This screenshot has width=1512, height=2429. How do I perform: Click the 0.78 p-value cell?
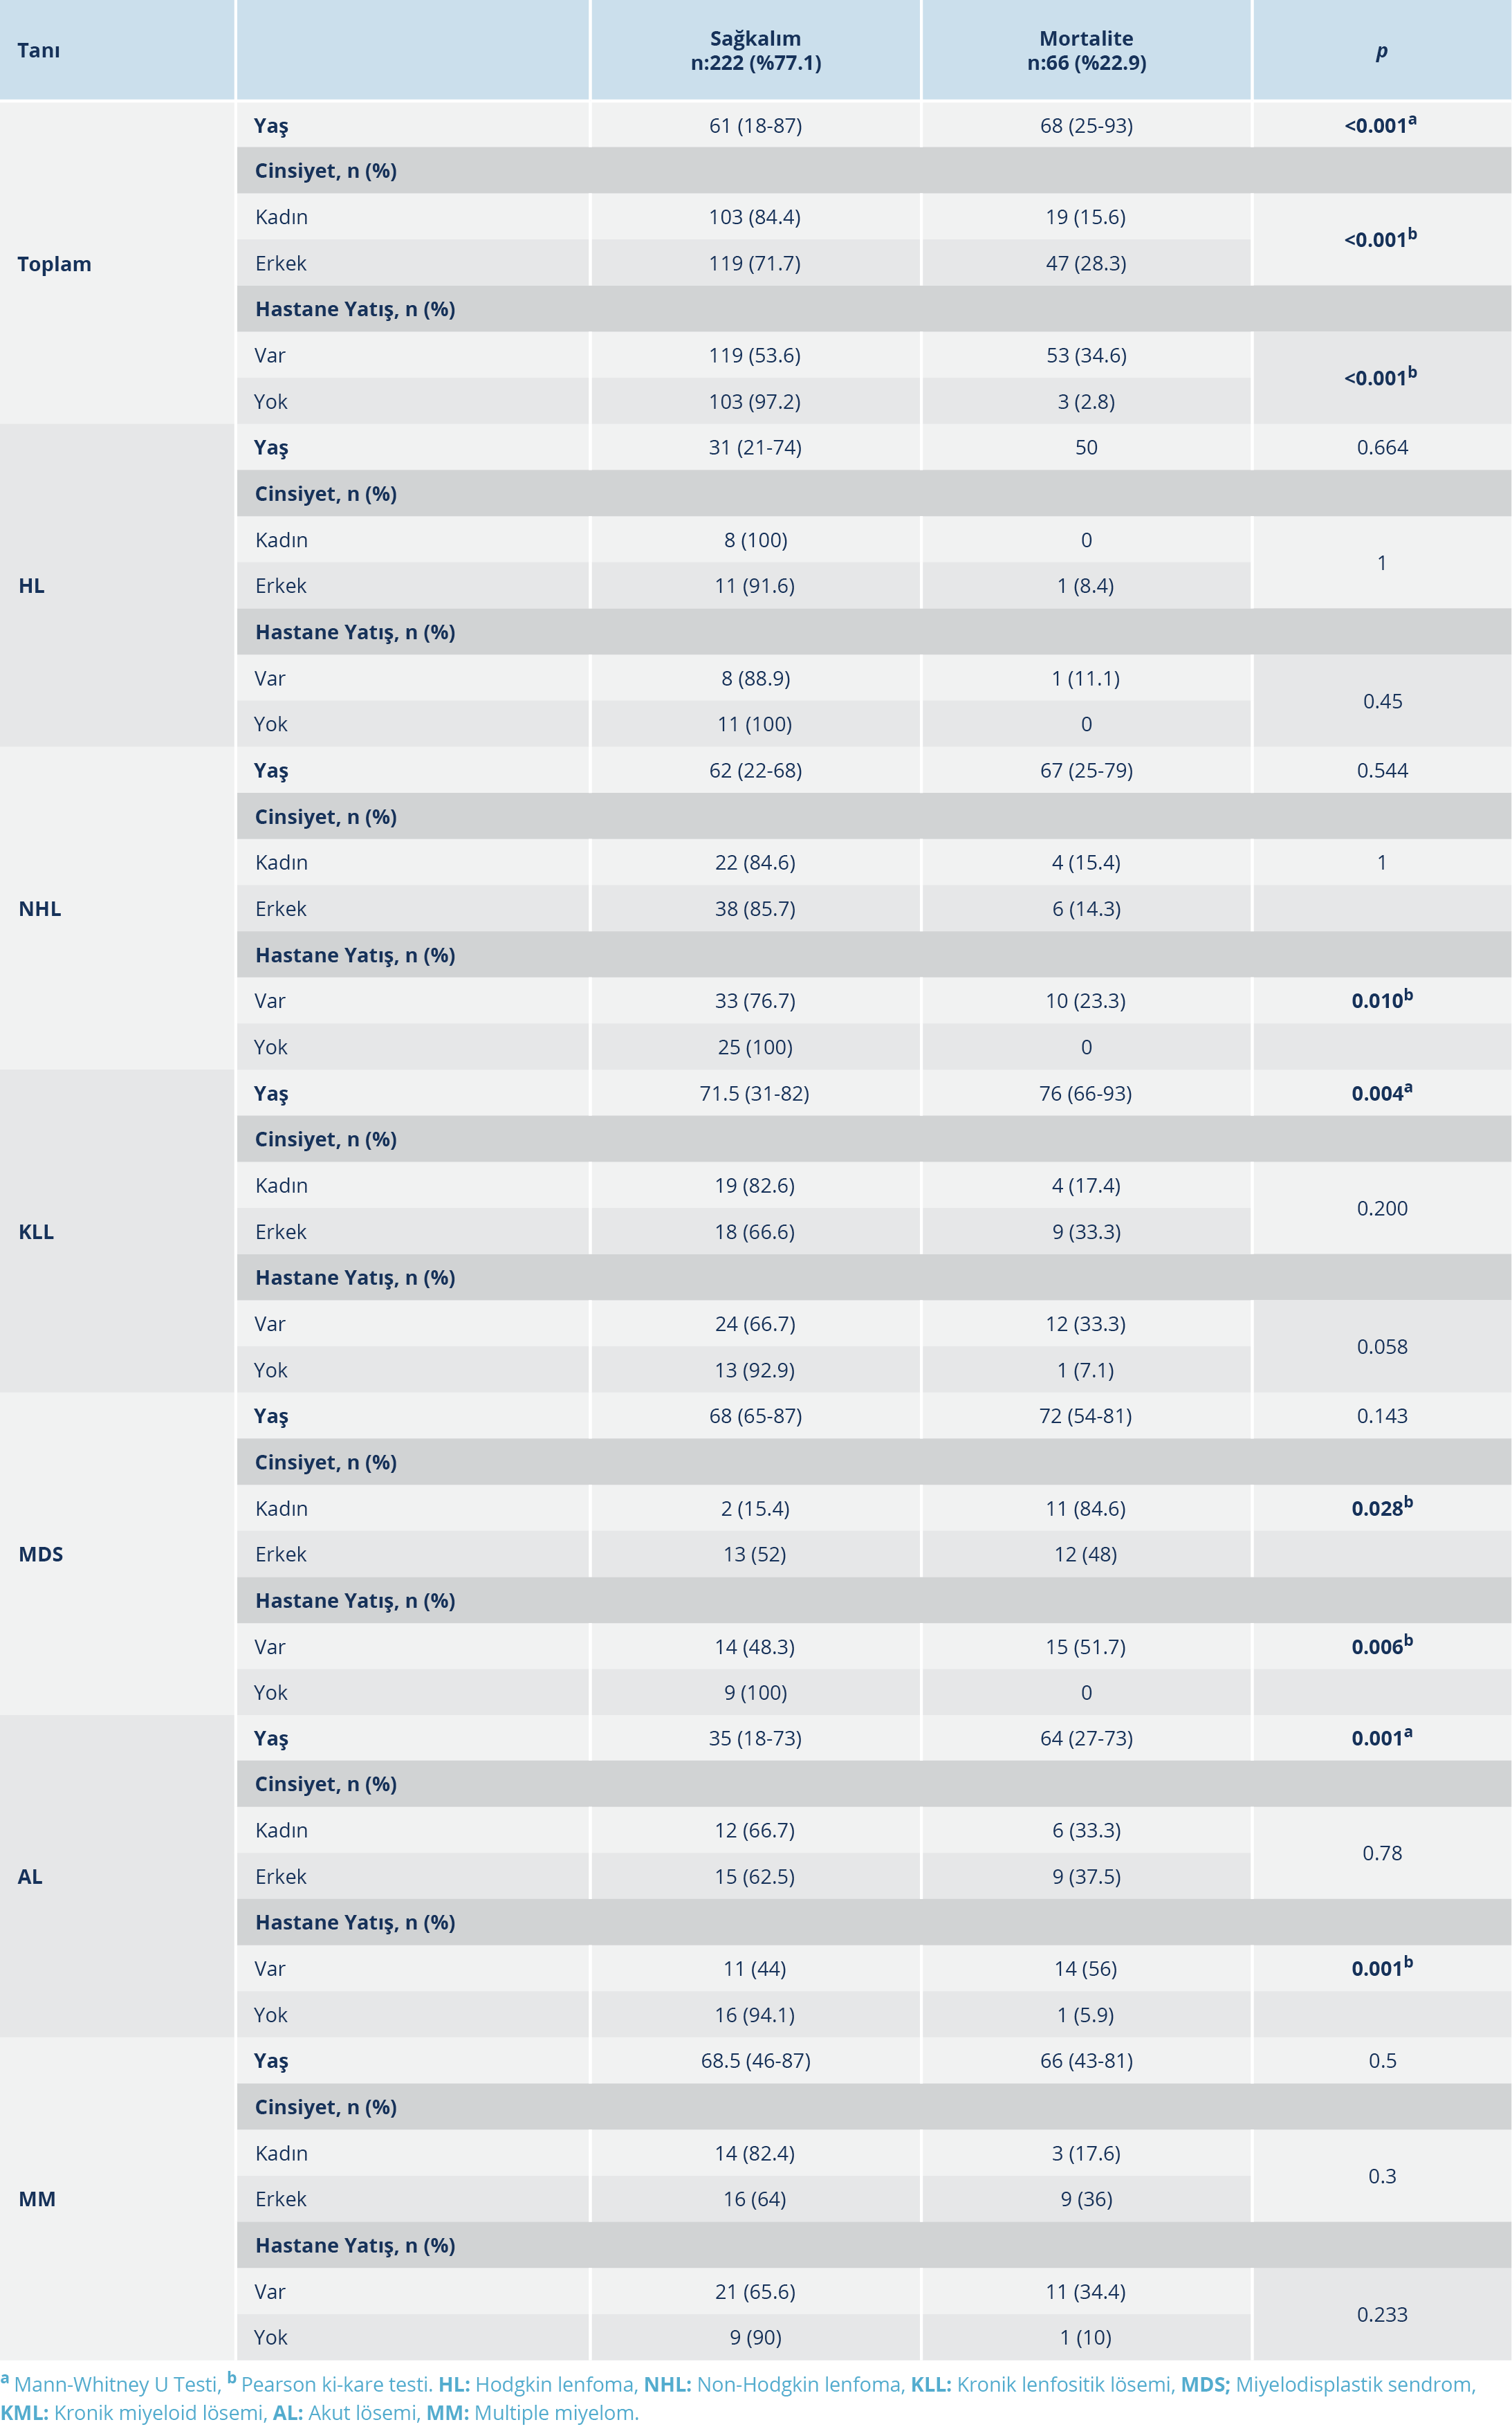(1382, 1853)
